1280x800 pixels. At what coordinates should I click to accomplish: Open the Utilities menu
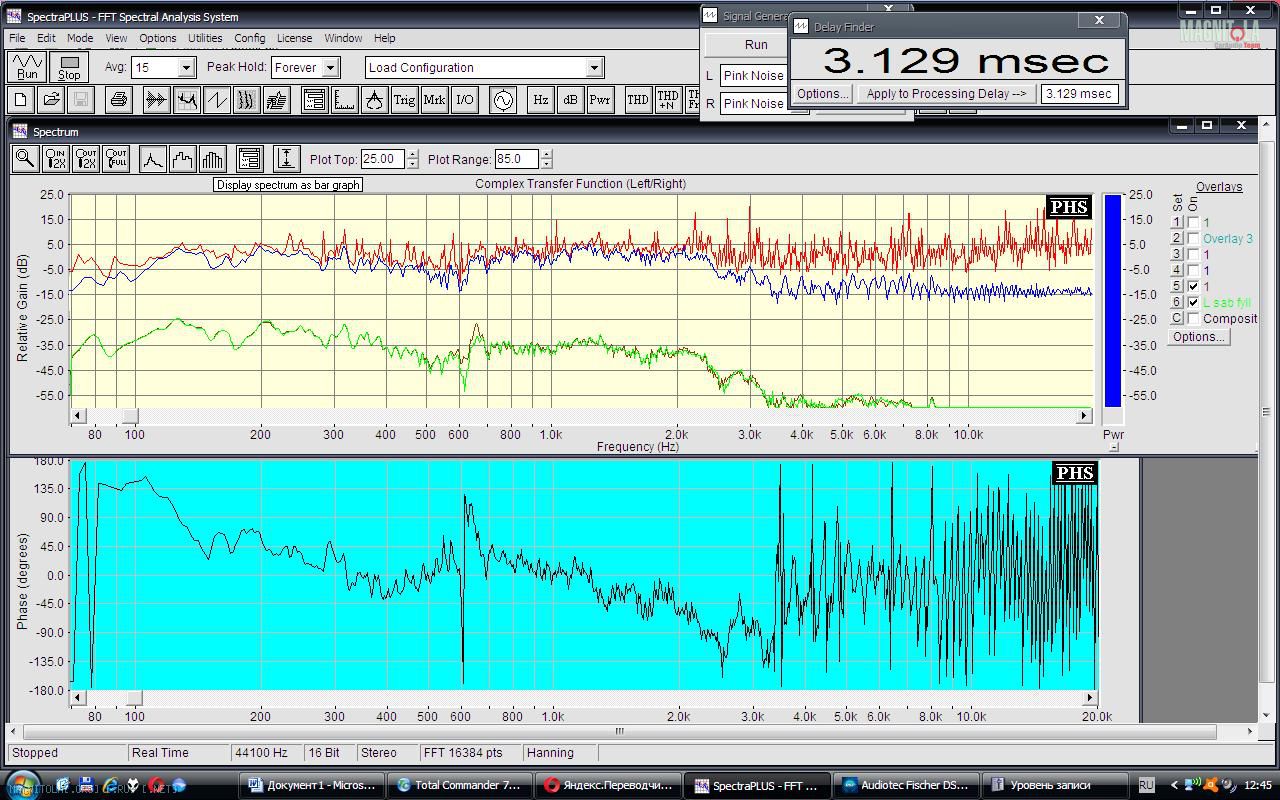205,38
